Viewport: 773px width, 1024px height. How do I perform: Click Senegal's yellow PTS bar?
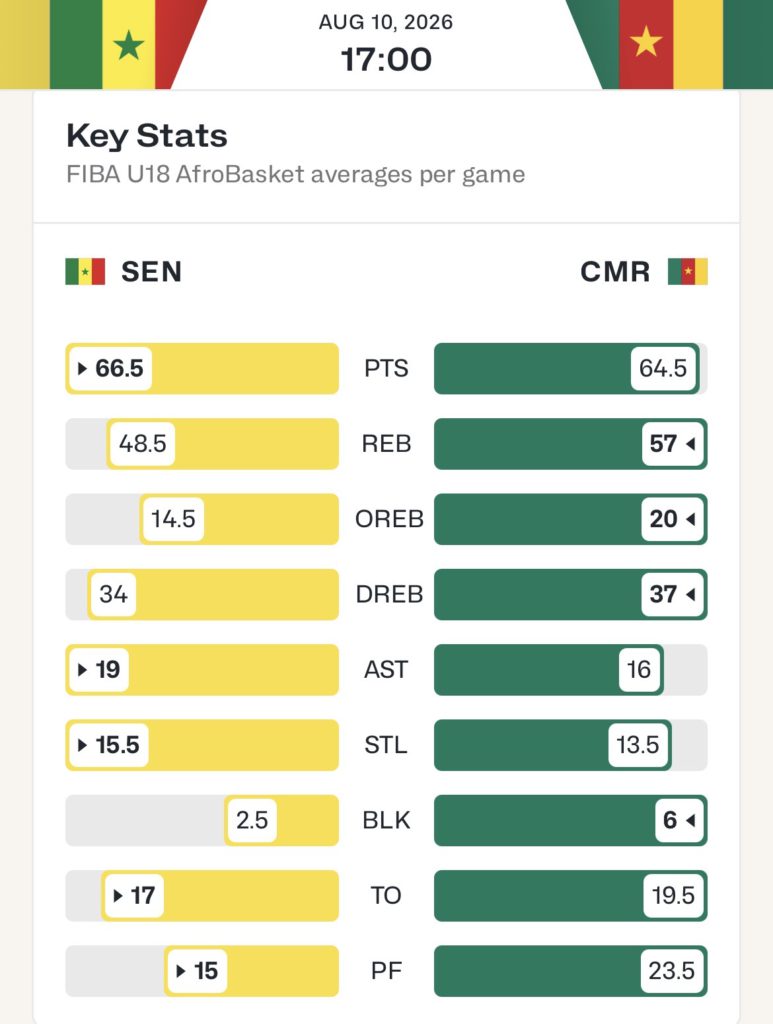[x=202, y=368]
